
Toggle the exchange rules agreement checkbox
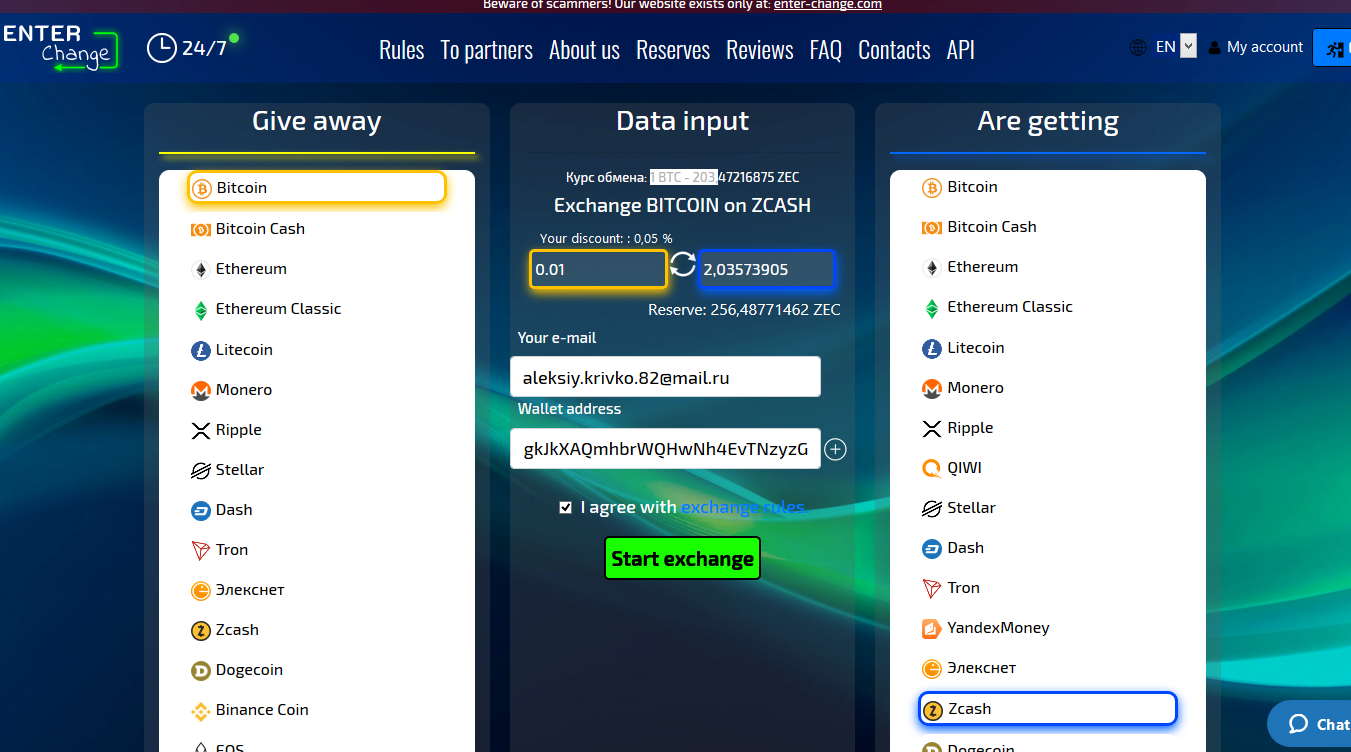pos(566,507)
